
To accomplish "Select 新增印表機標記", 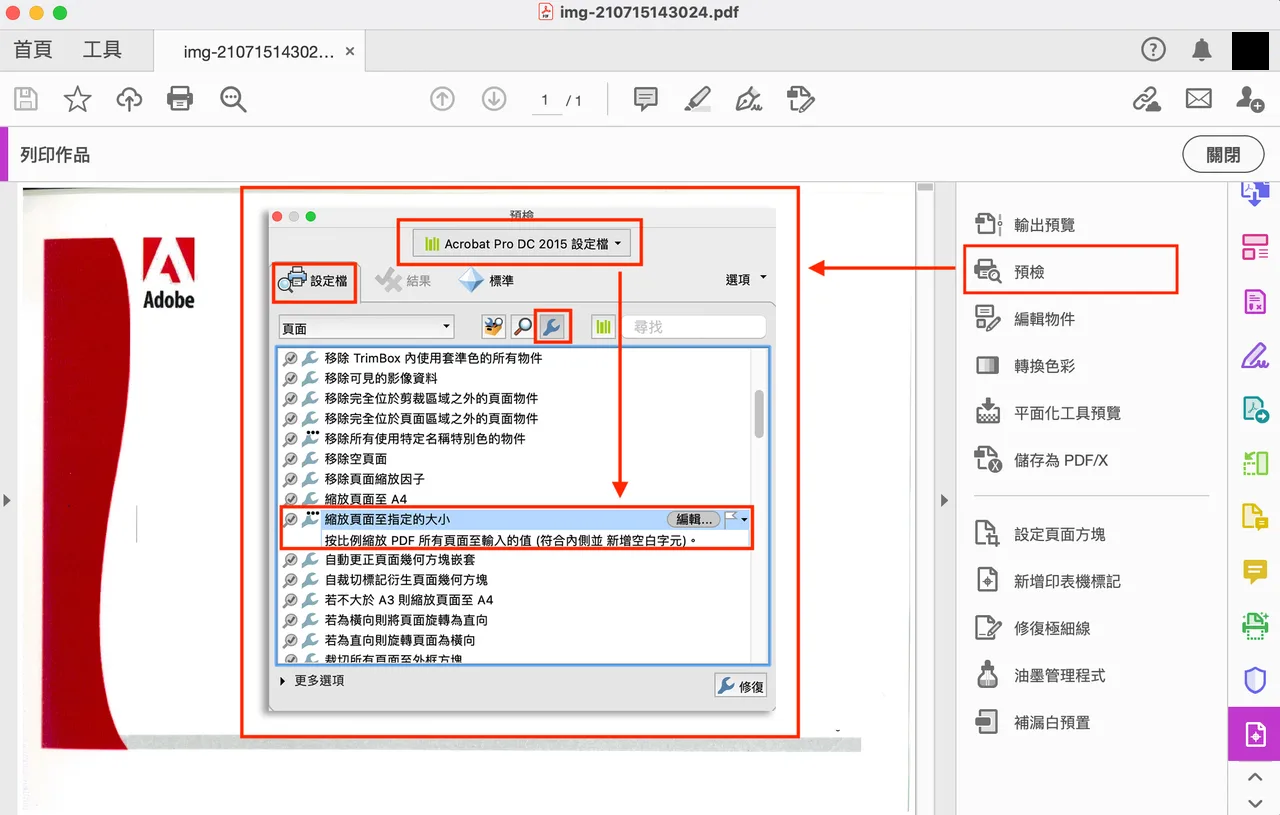I will tap(1067, 581).
